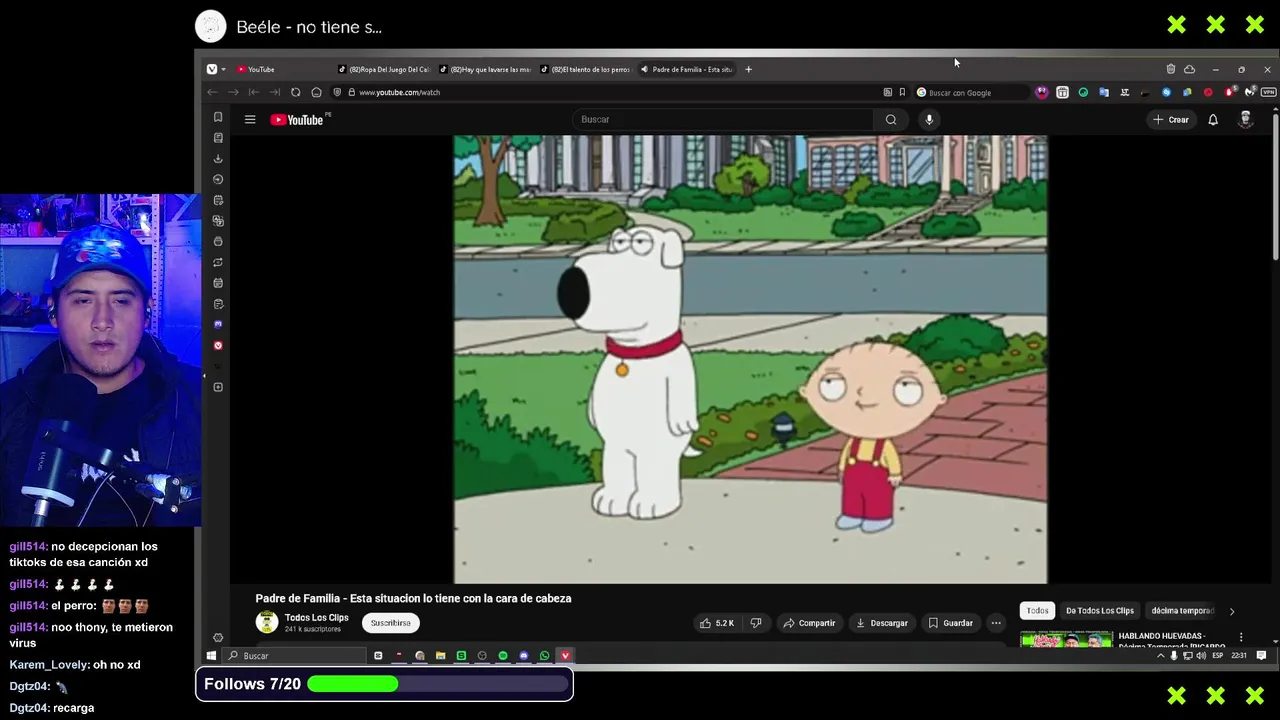1280x720 pixels.
Task: Open a new browser tab
Action: (x=748, y=69)
